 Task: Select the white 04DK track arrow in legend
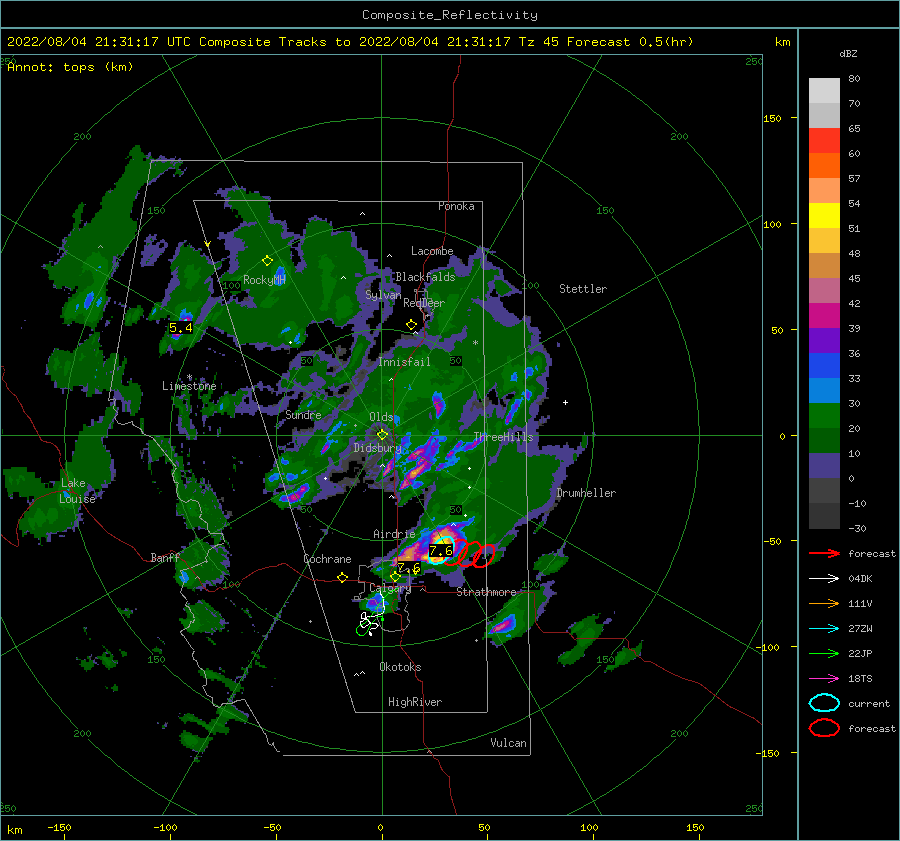tap(824, 579)
